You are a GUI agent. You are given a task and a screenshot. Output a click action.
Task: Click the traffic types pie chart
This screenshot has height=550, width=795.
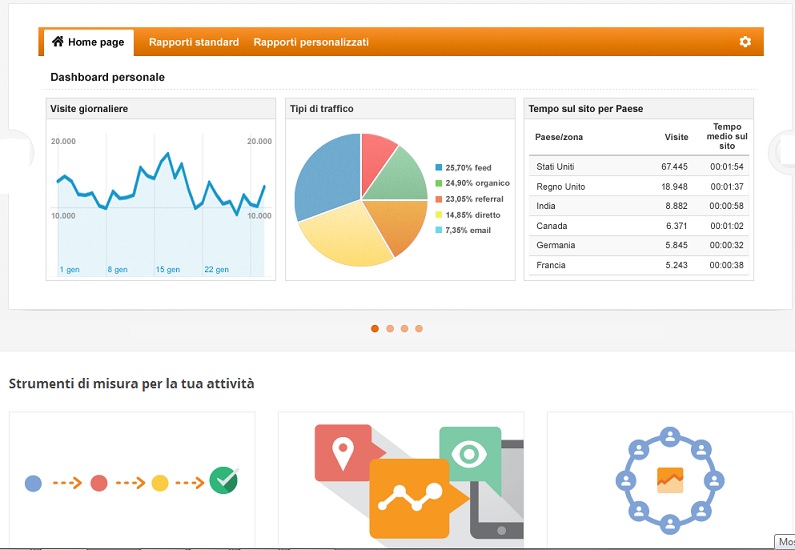pyautogui.click(x=361, y=200)
